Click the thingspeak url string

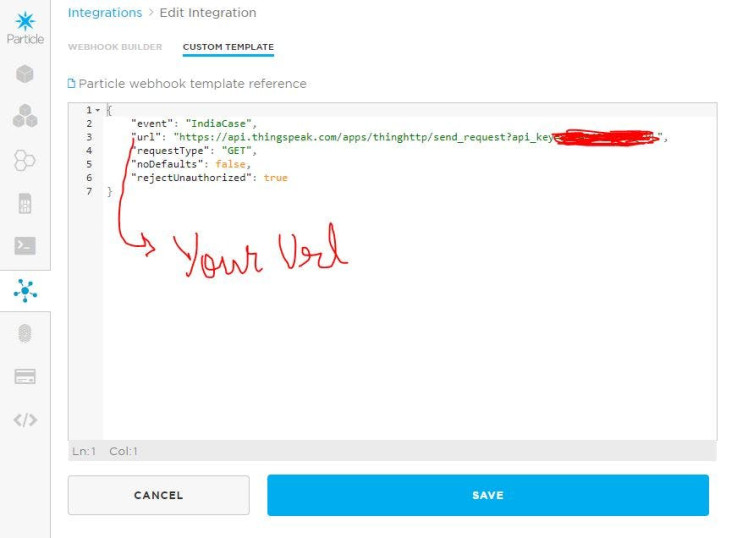coord(418,137)
